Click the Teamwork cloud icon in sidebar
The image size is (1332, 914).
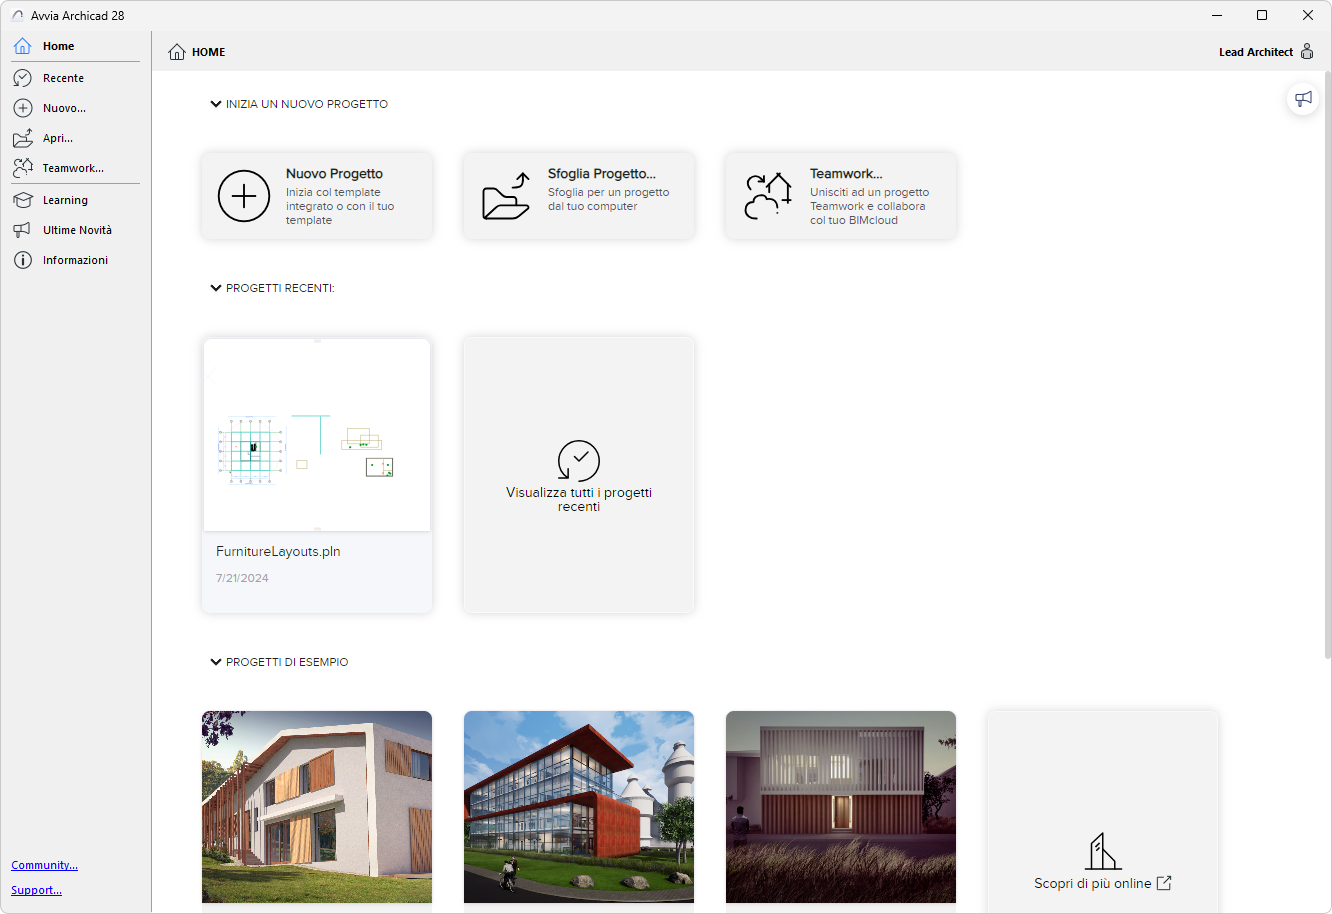[x=22, y=168]
